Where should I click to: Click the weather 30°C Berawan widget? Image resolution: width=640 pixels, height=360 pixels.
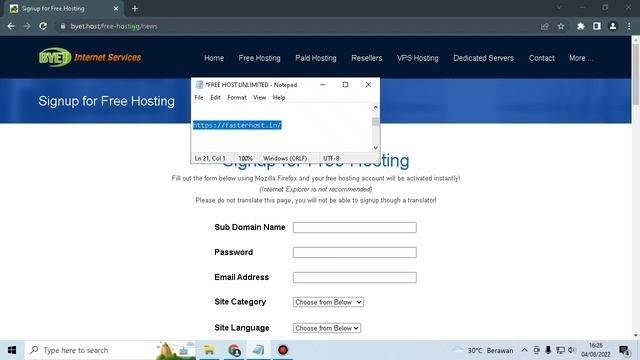482,350
